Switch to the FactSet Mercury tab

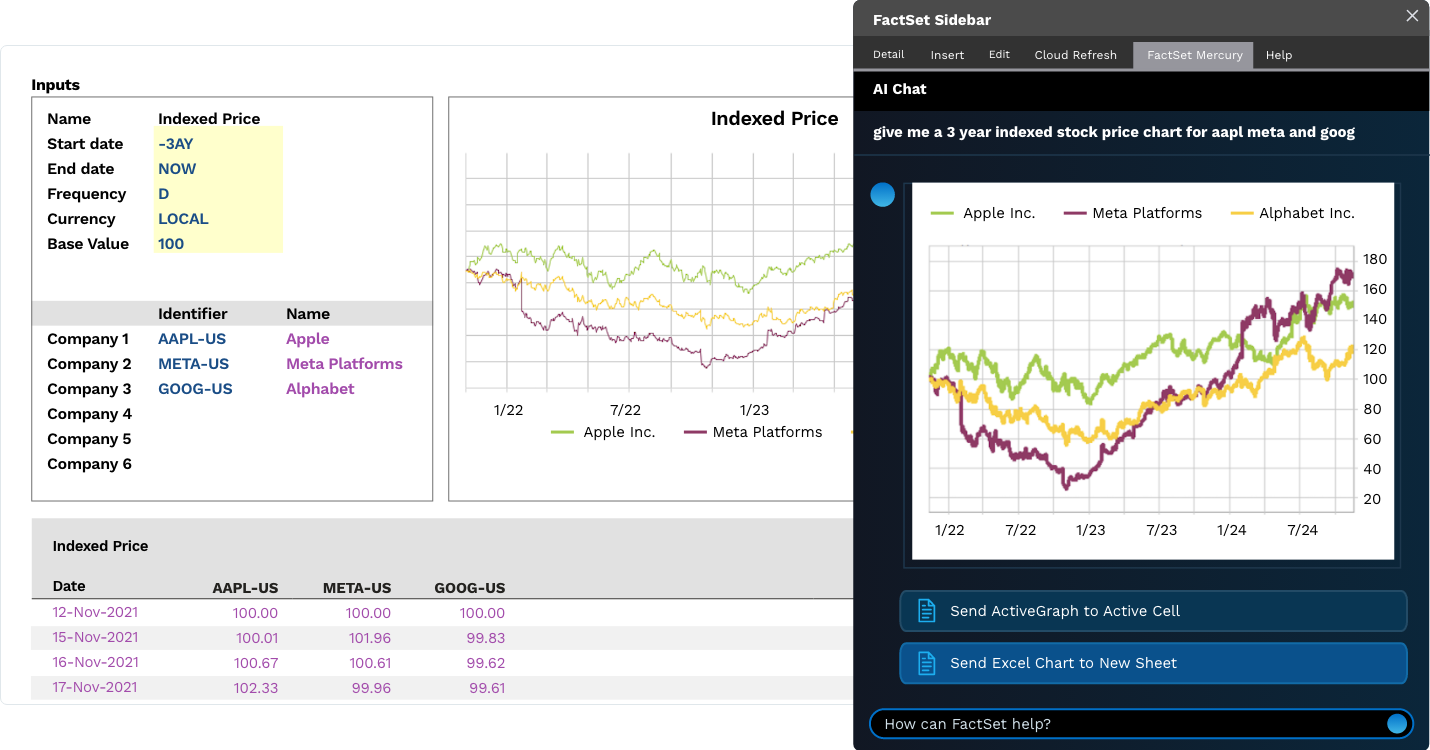click(x=1193, y=55)
